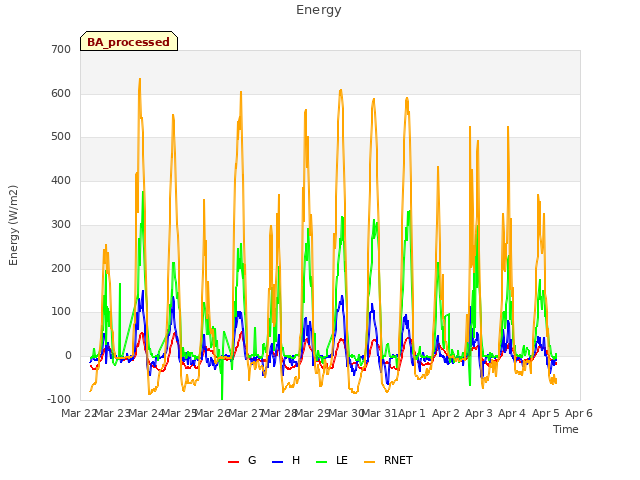Click the -100 y-axis tick label
640x480 pixels.
tap(59, 399)
